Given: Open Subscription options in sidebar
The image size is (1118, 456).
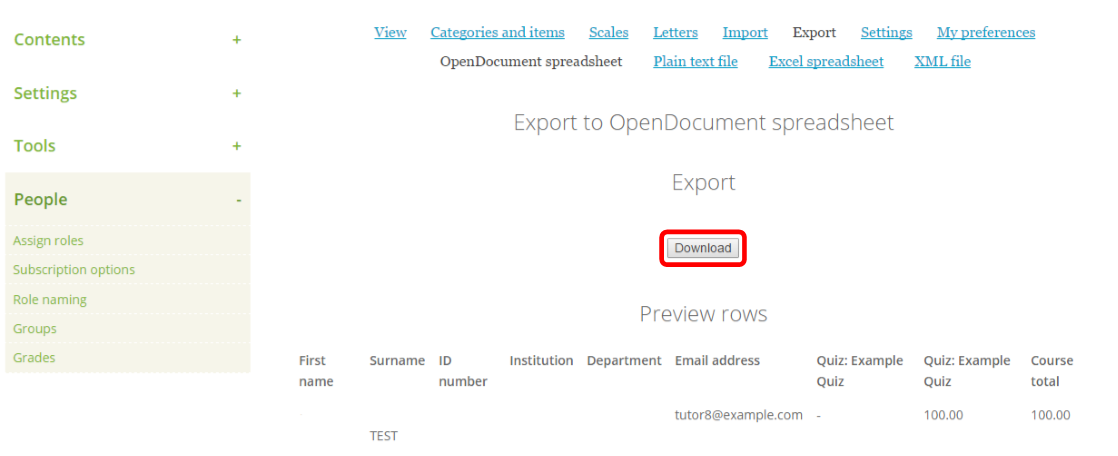Looking at the screenshot, I should click(73, 270).
